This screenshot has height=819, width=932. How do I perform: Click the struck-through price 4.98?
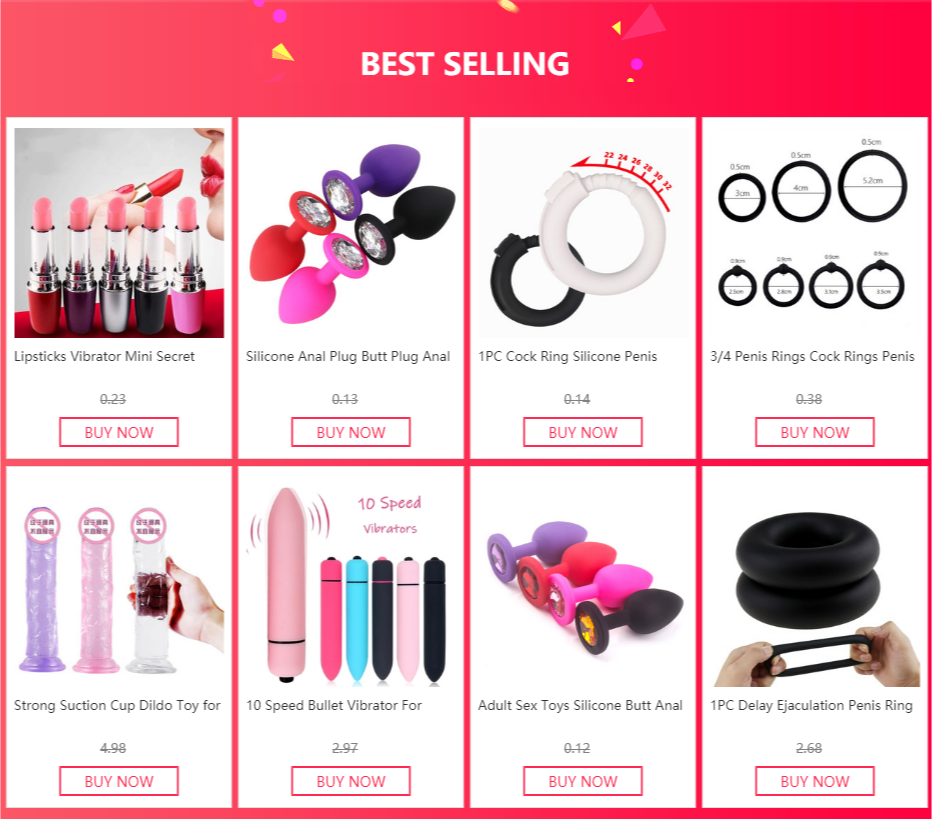(113, 748)
